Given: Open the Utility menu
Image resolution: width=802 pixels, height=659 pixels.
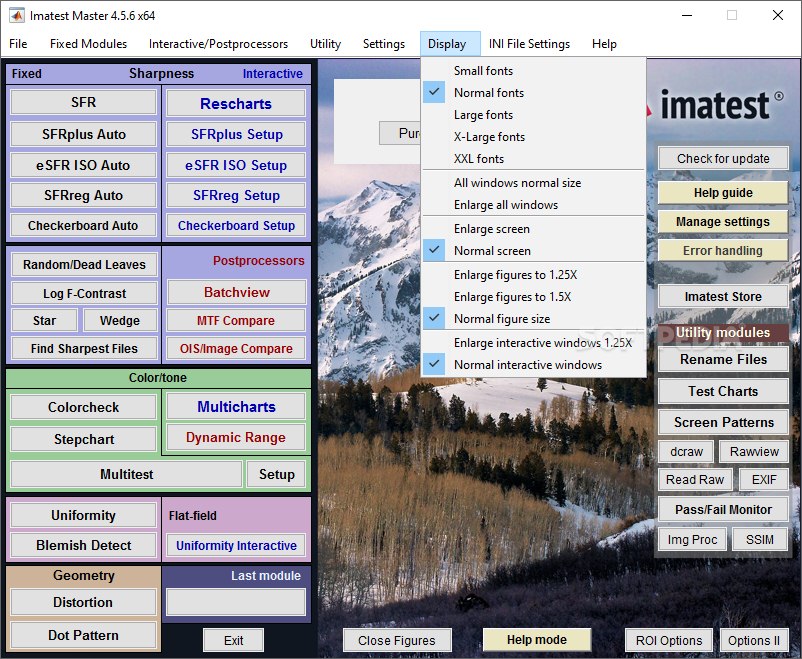Looking at the screenshot, I should pyautogui.click(x=325, y=44).
